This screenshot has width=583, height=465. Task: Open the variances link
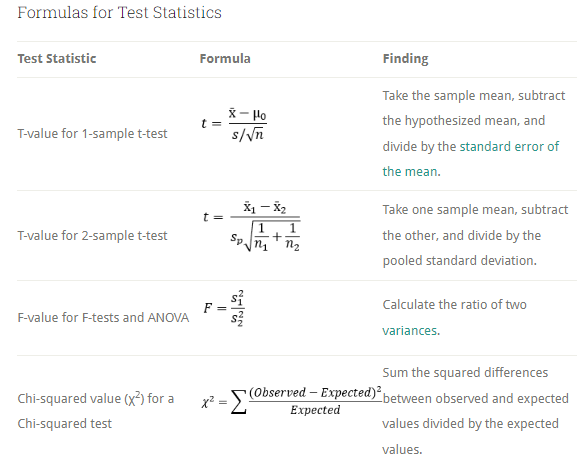[409, 330]
